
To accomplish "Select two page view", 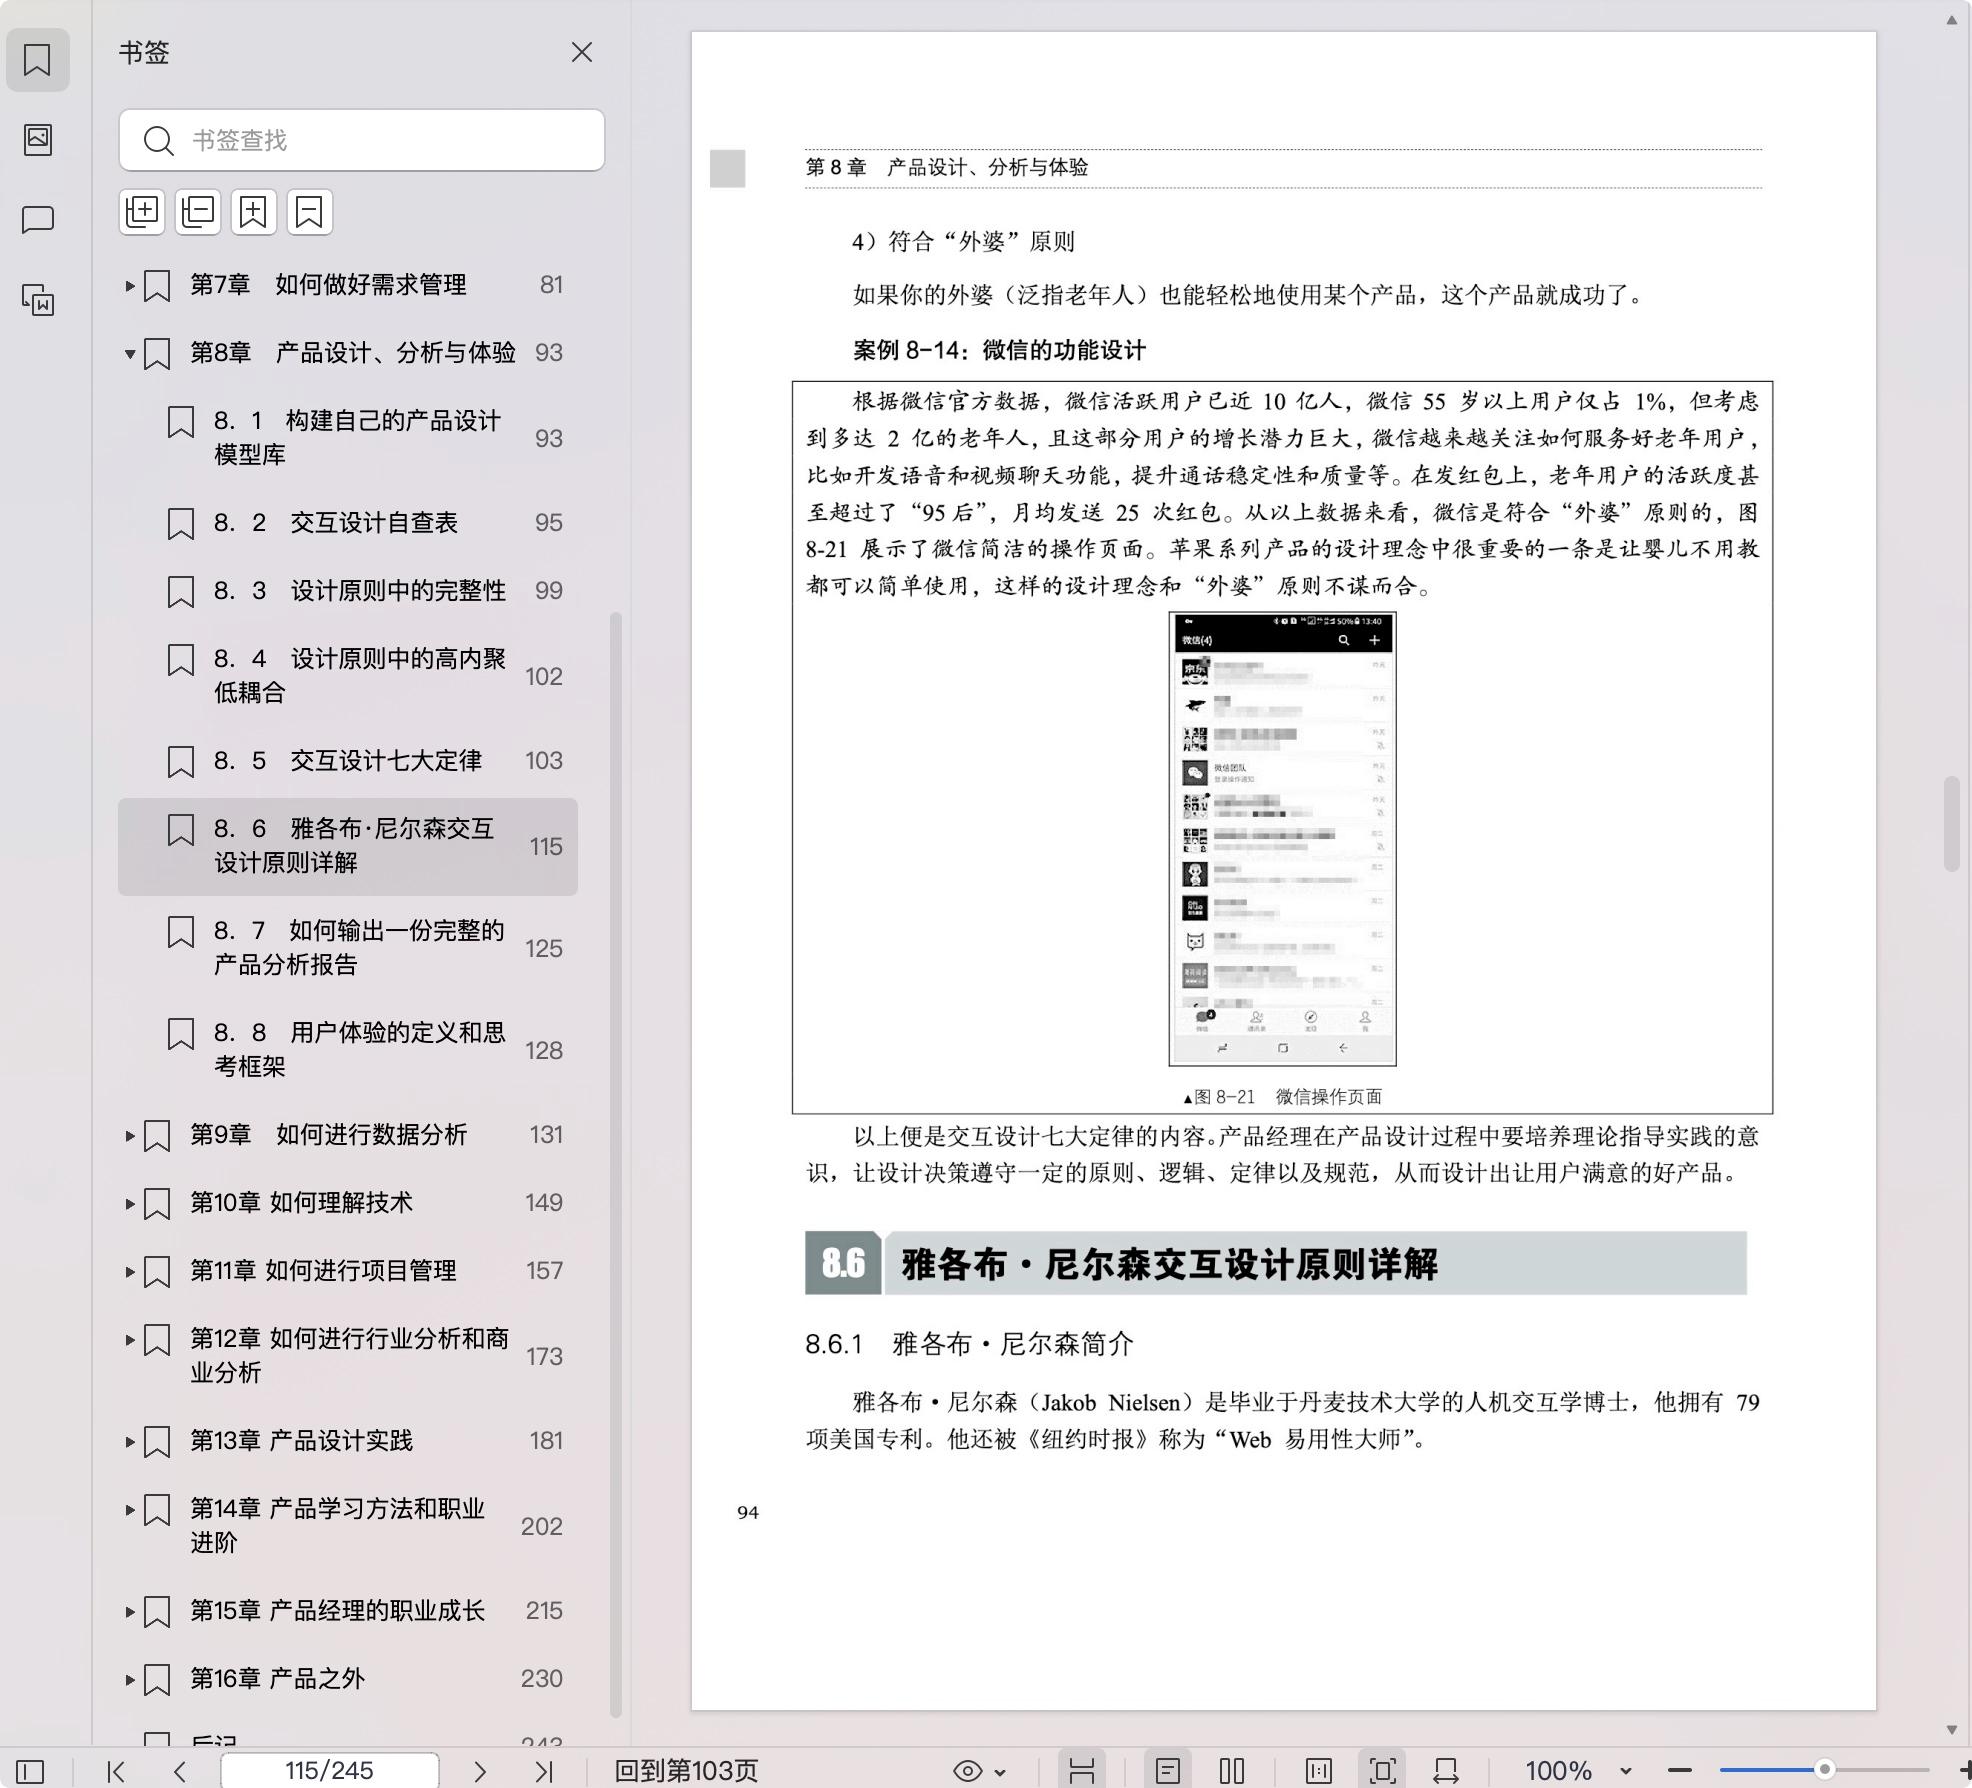I will coord(1232,1771).
